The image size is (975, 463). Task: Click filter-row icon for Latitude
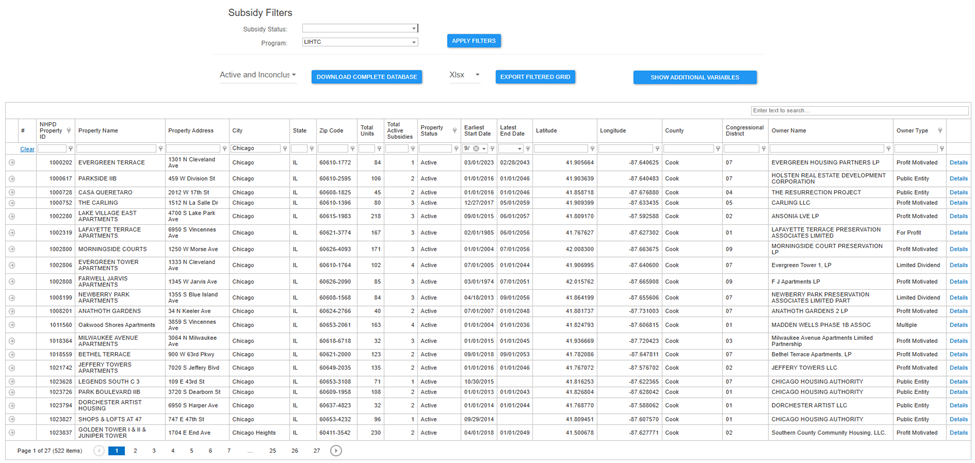coord(592,149)
